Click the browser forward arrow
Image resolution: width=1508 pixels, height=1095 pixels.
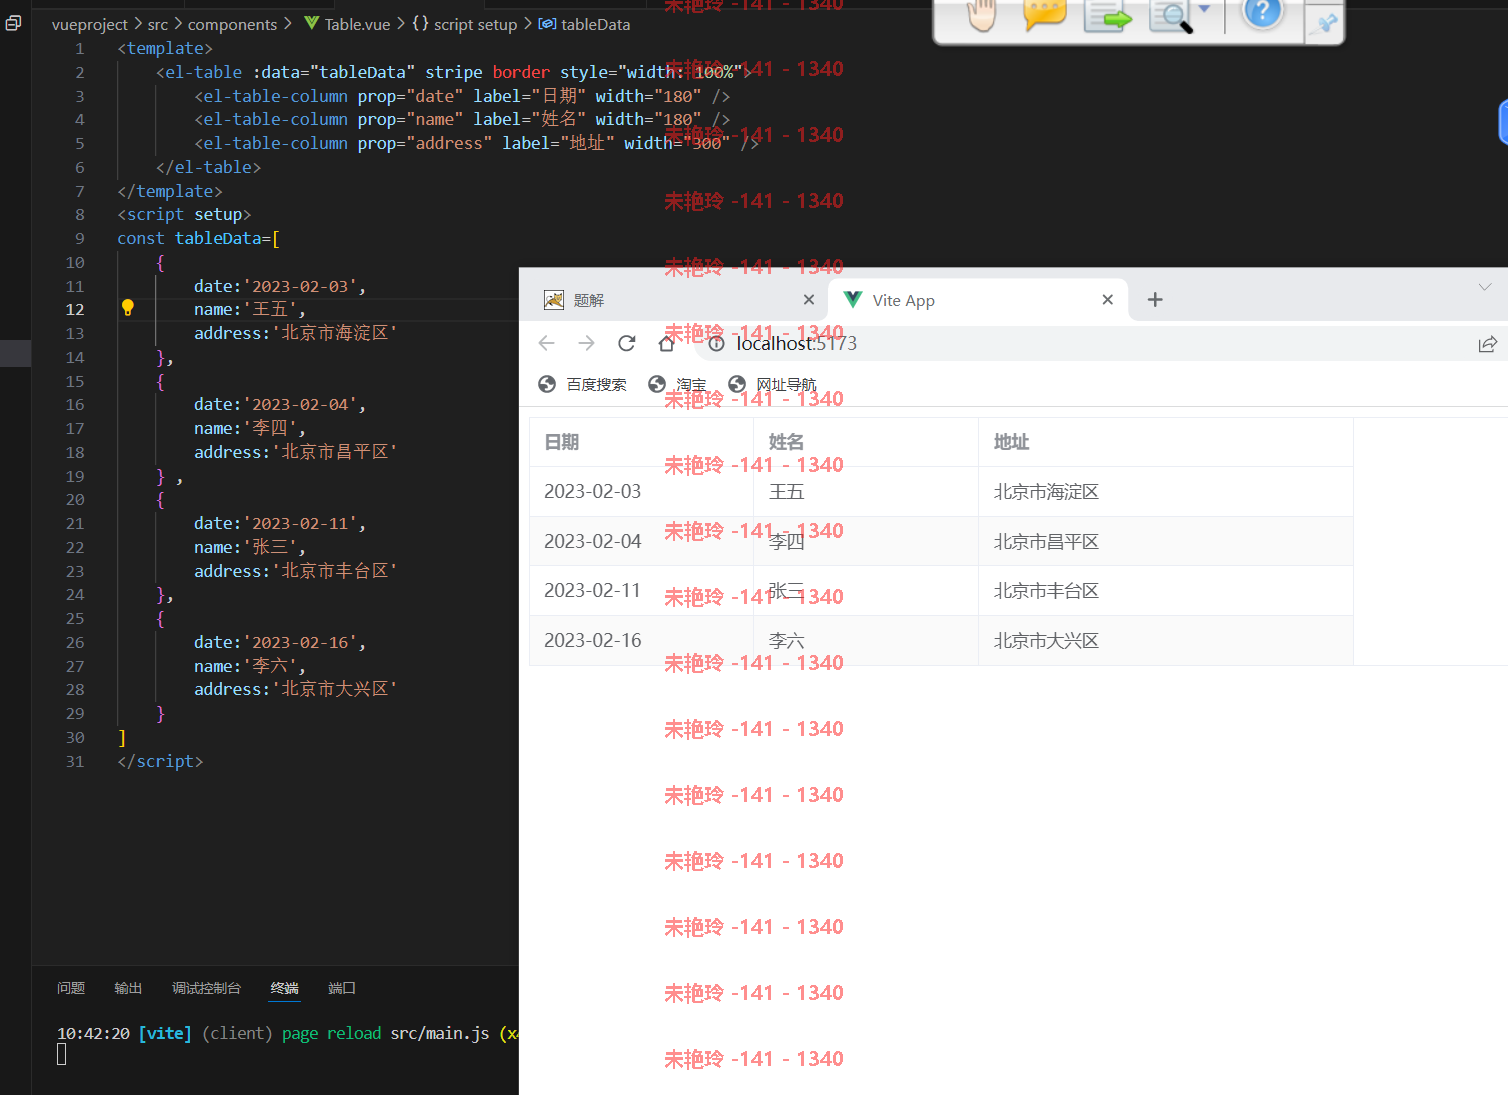pyautogui.click(x=586, y=343)
